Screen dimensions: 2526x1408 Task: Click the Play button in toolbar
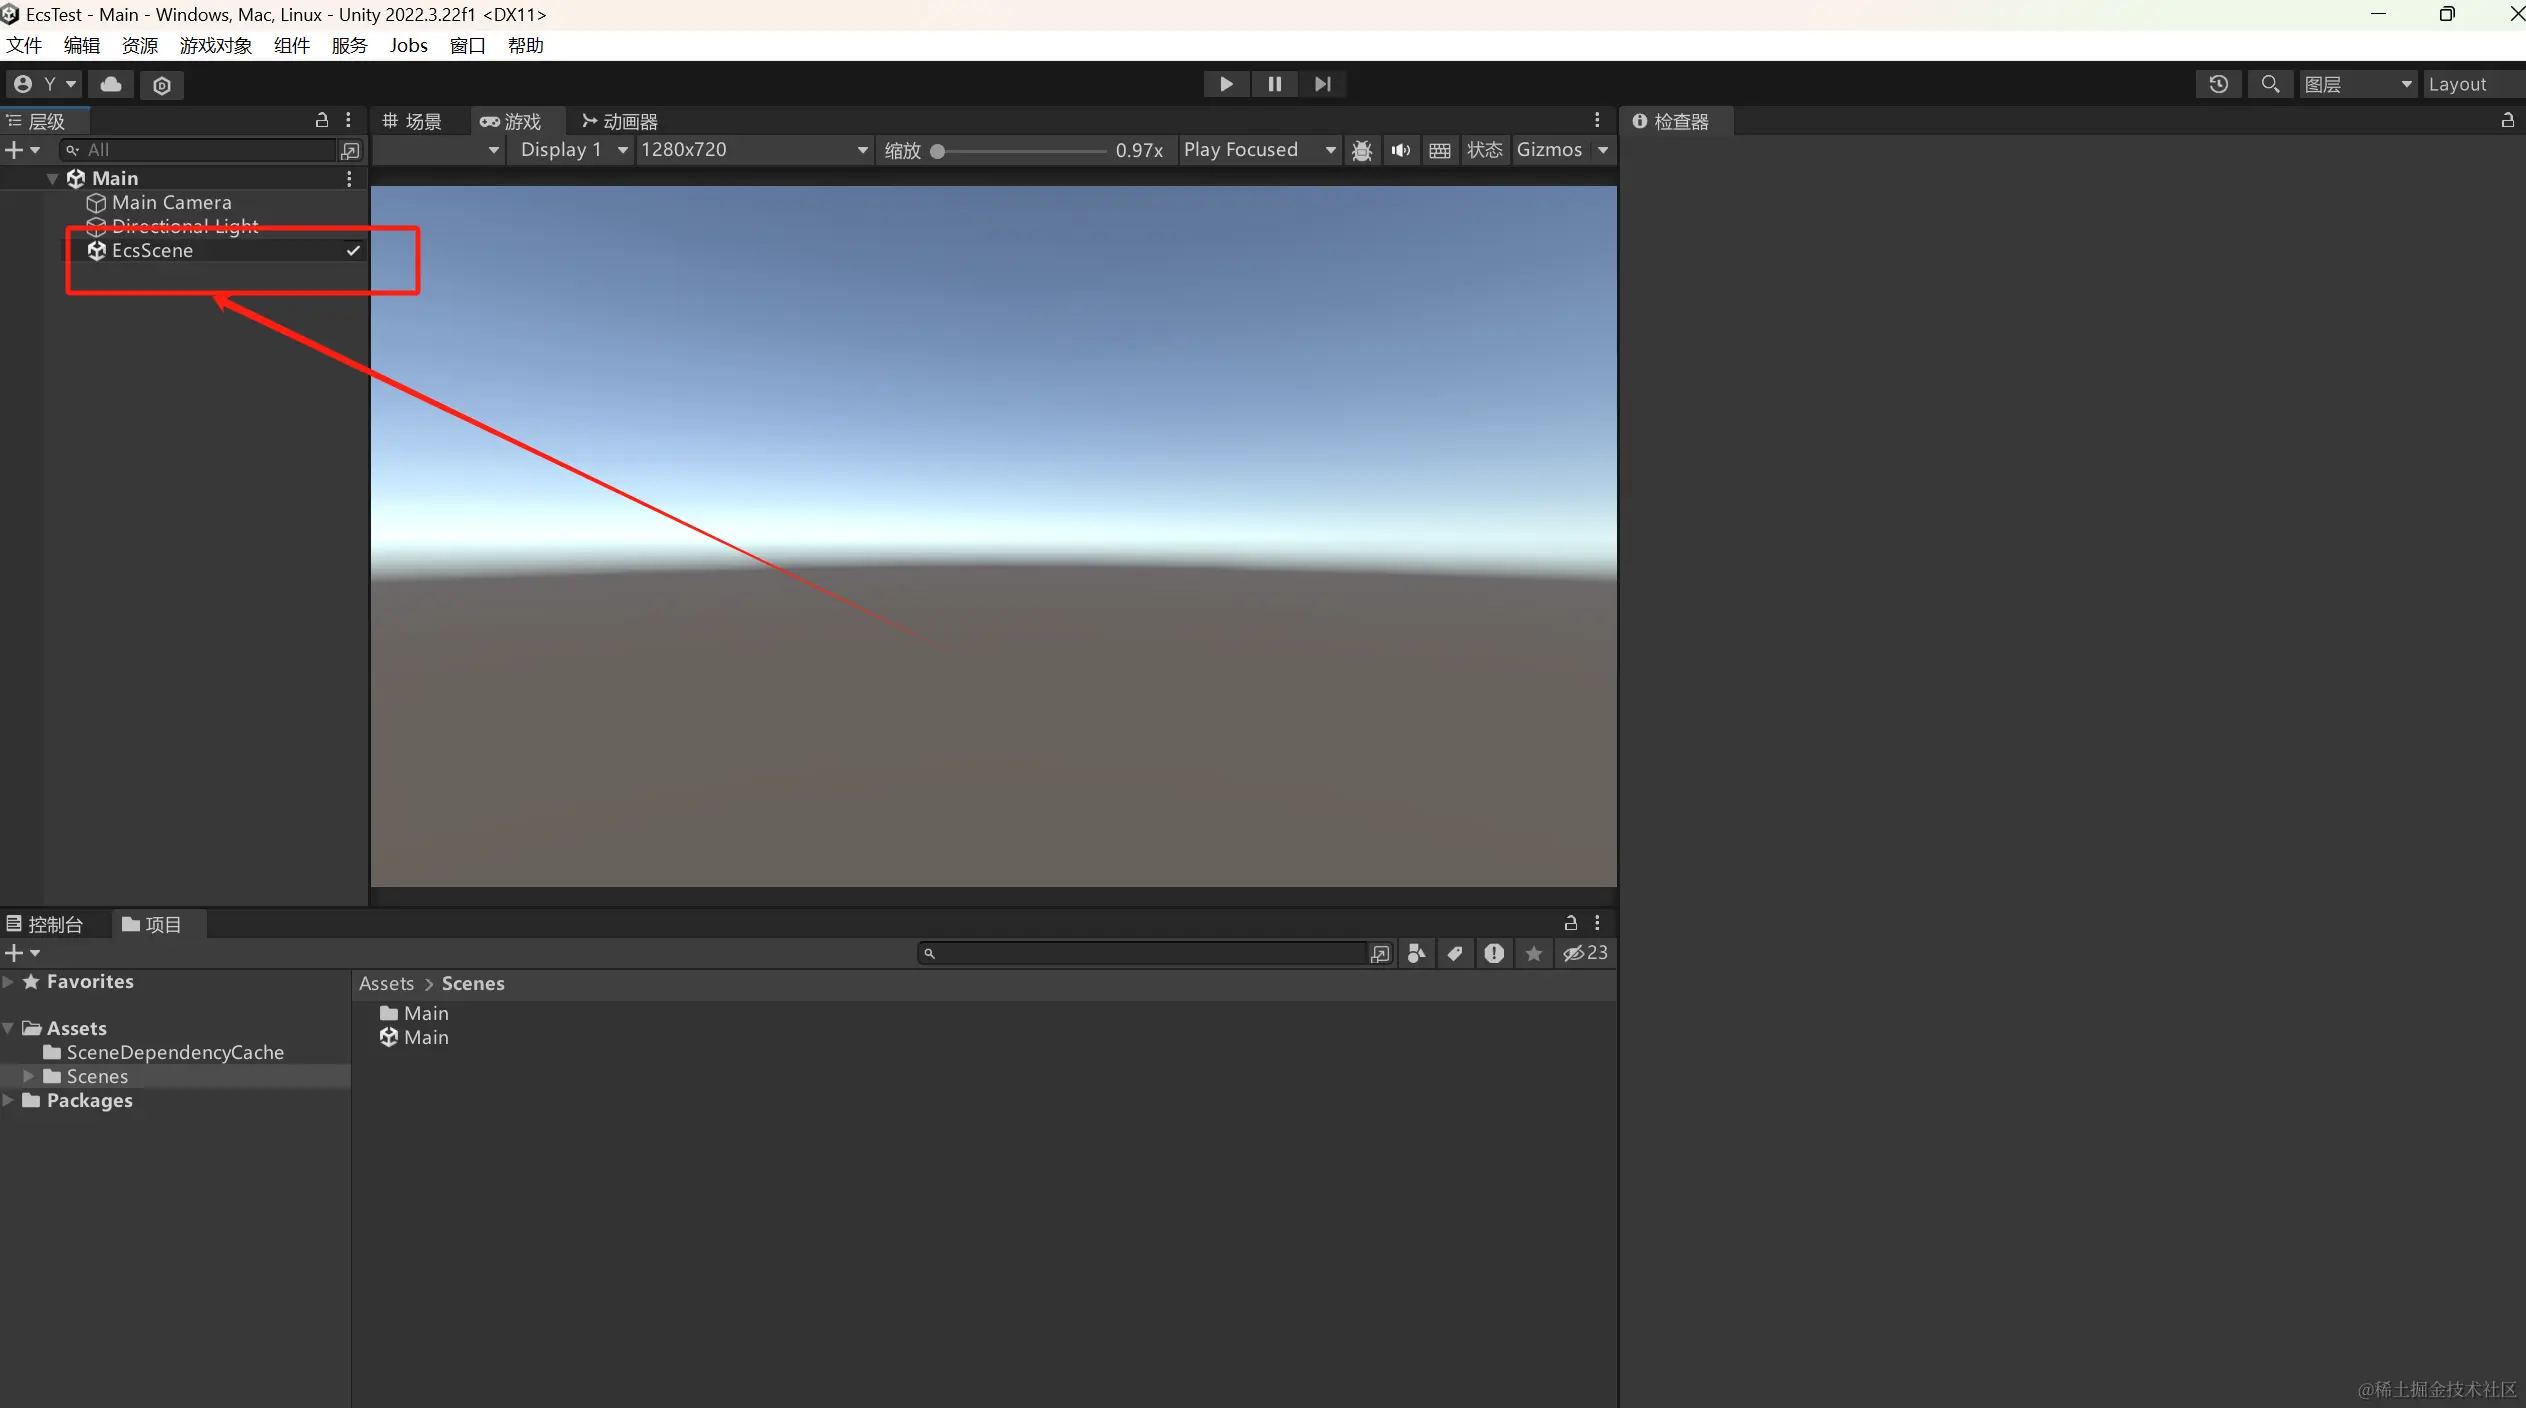pos(1225,84)
